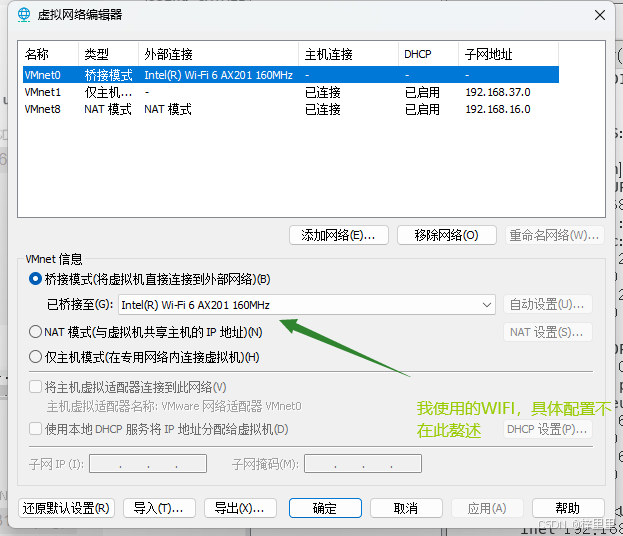Open the 帮助 button

(568, 508)
